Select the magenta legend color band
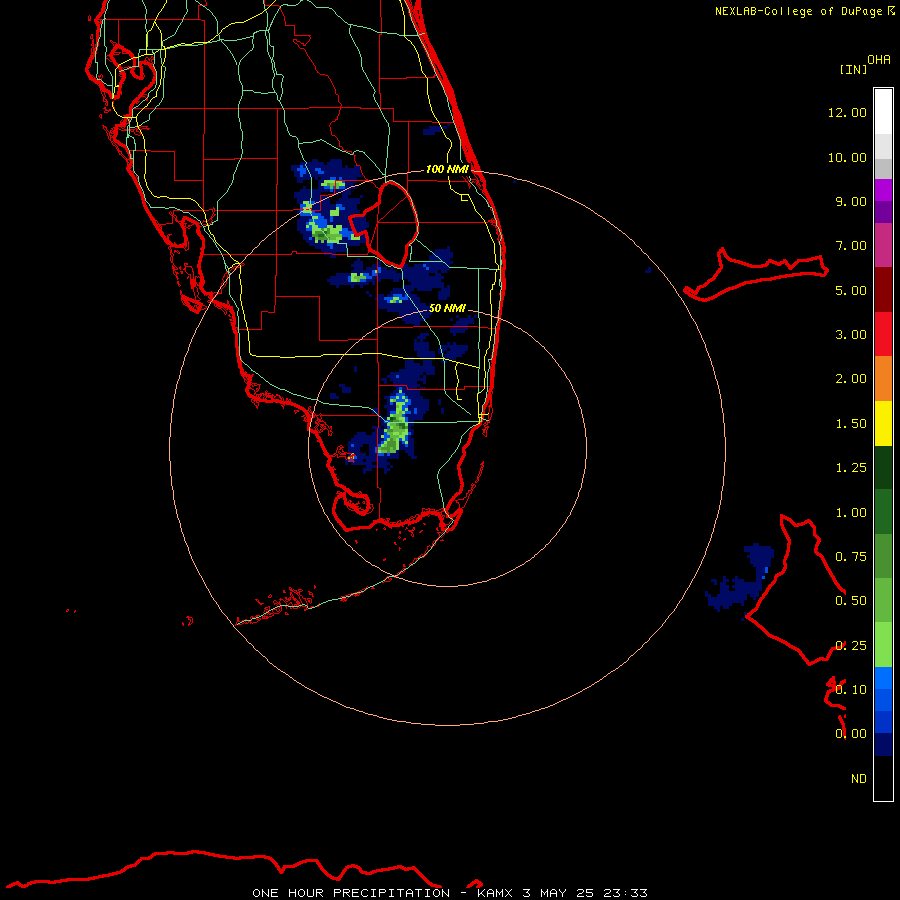The image size is (900, 900). pos(883,190)
